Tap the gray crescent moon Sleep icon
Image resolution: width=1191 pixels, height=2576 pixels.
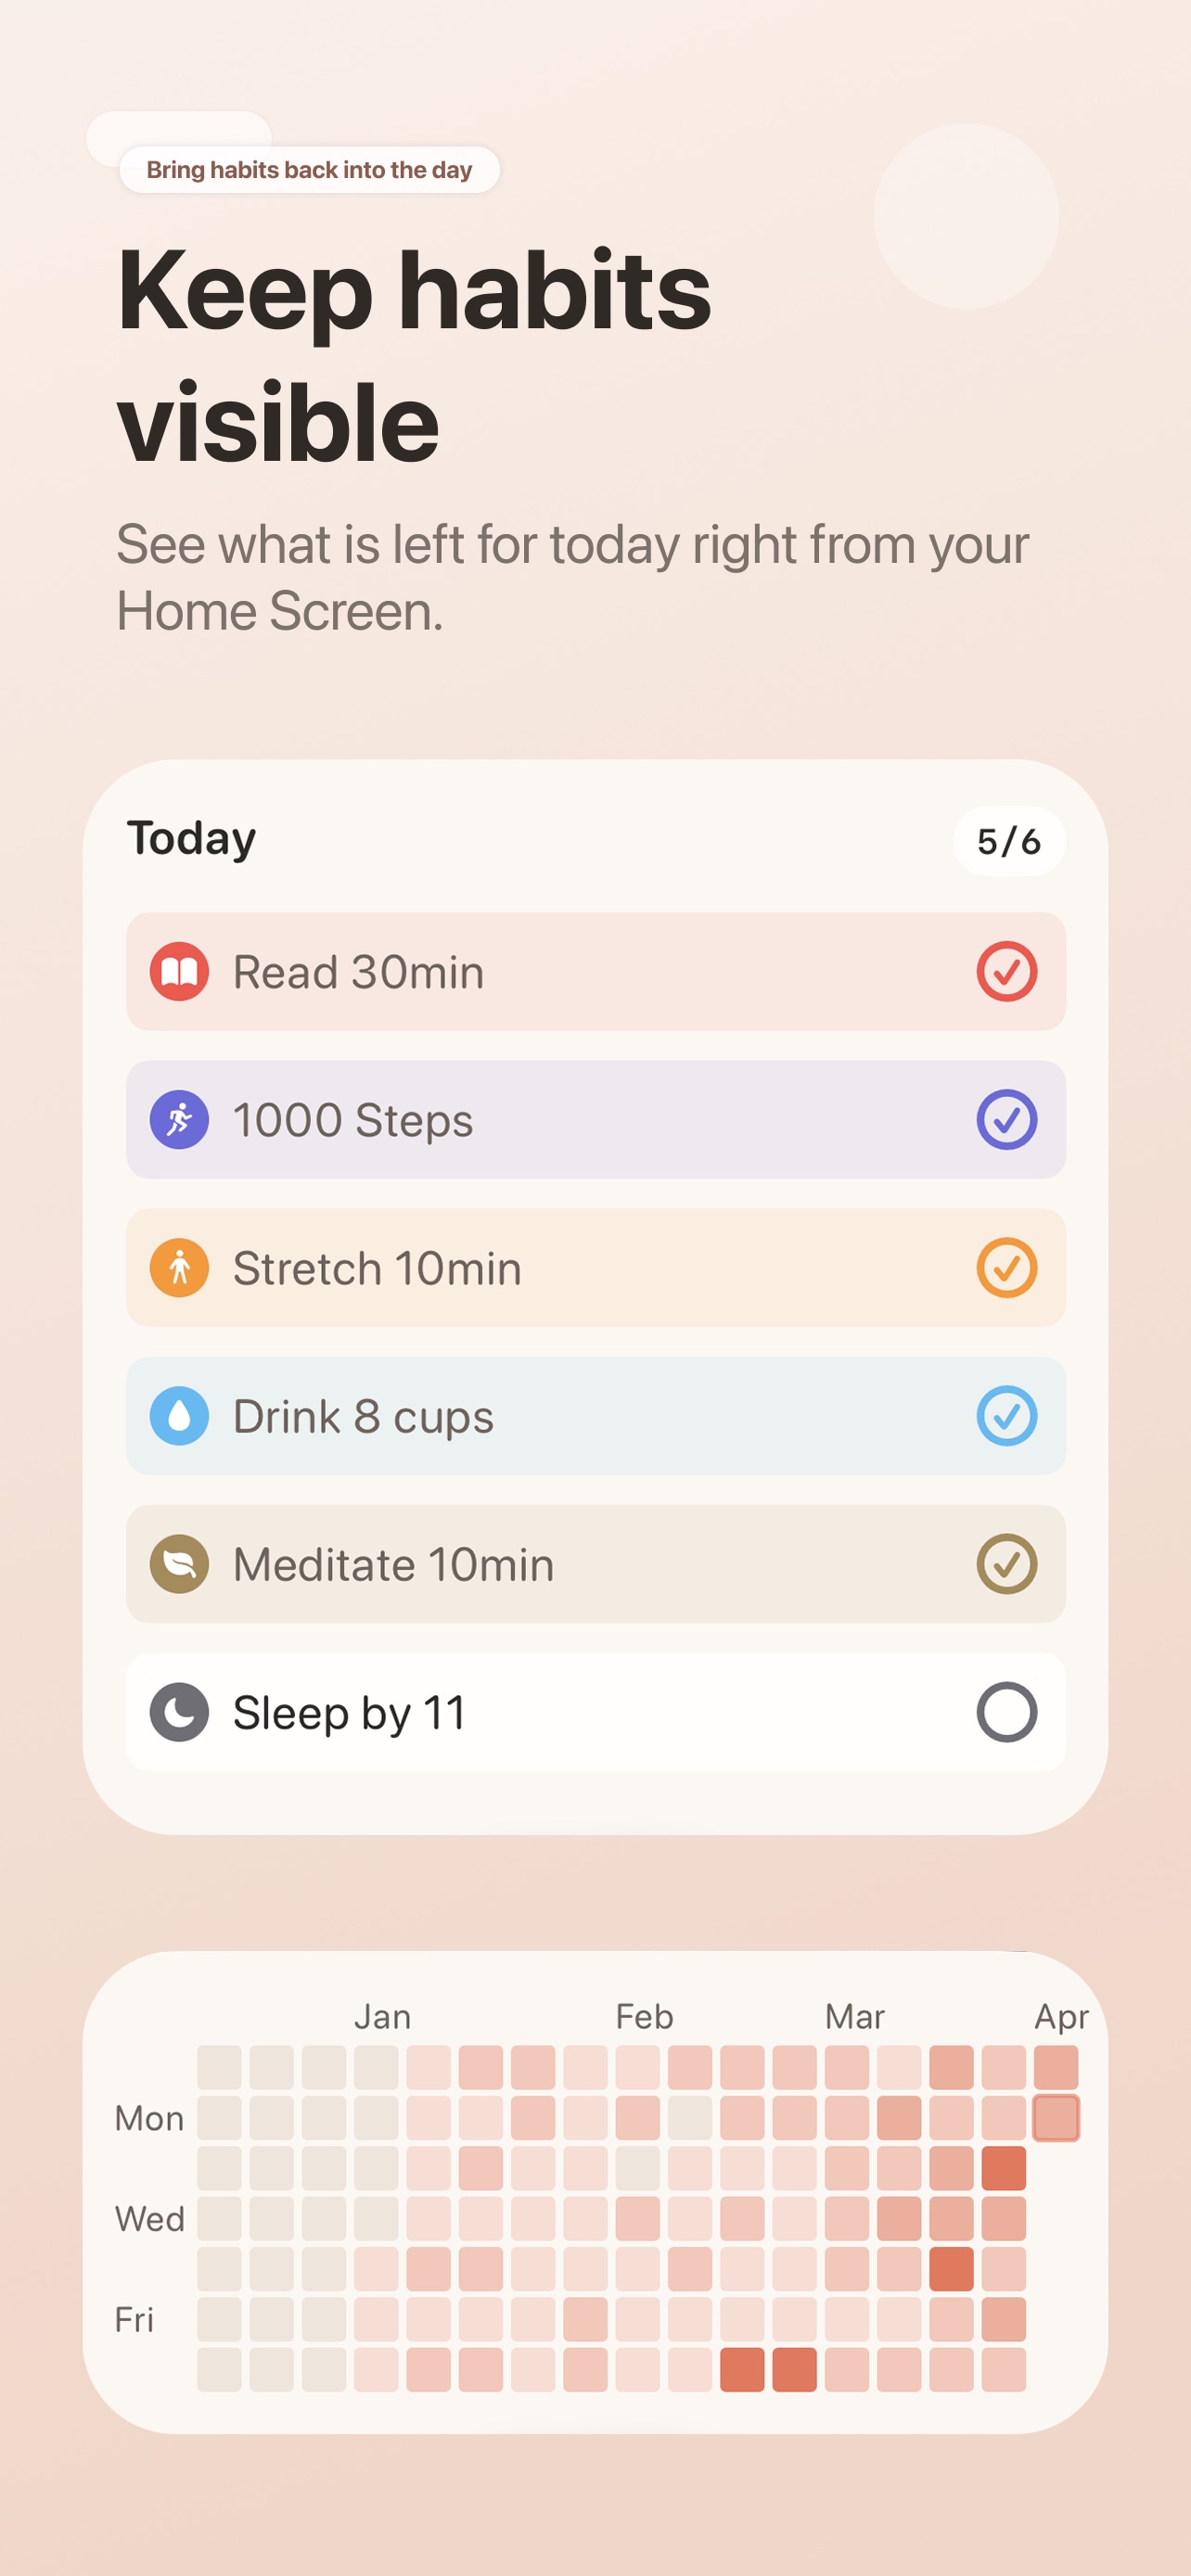coord(179,1711)
